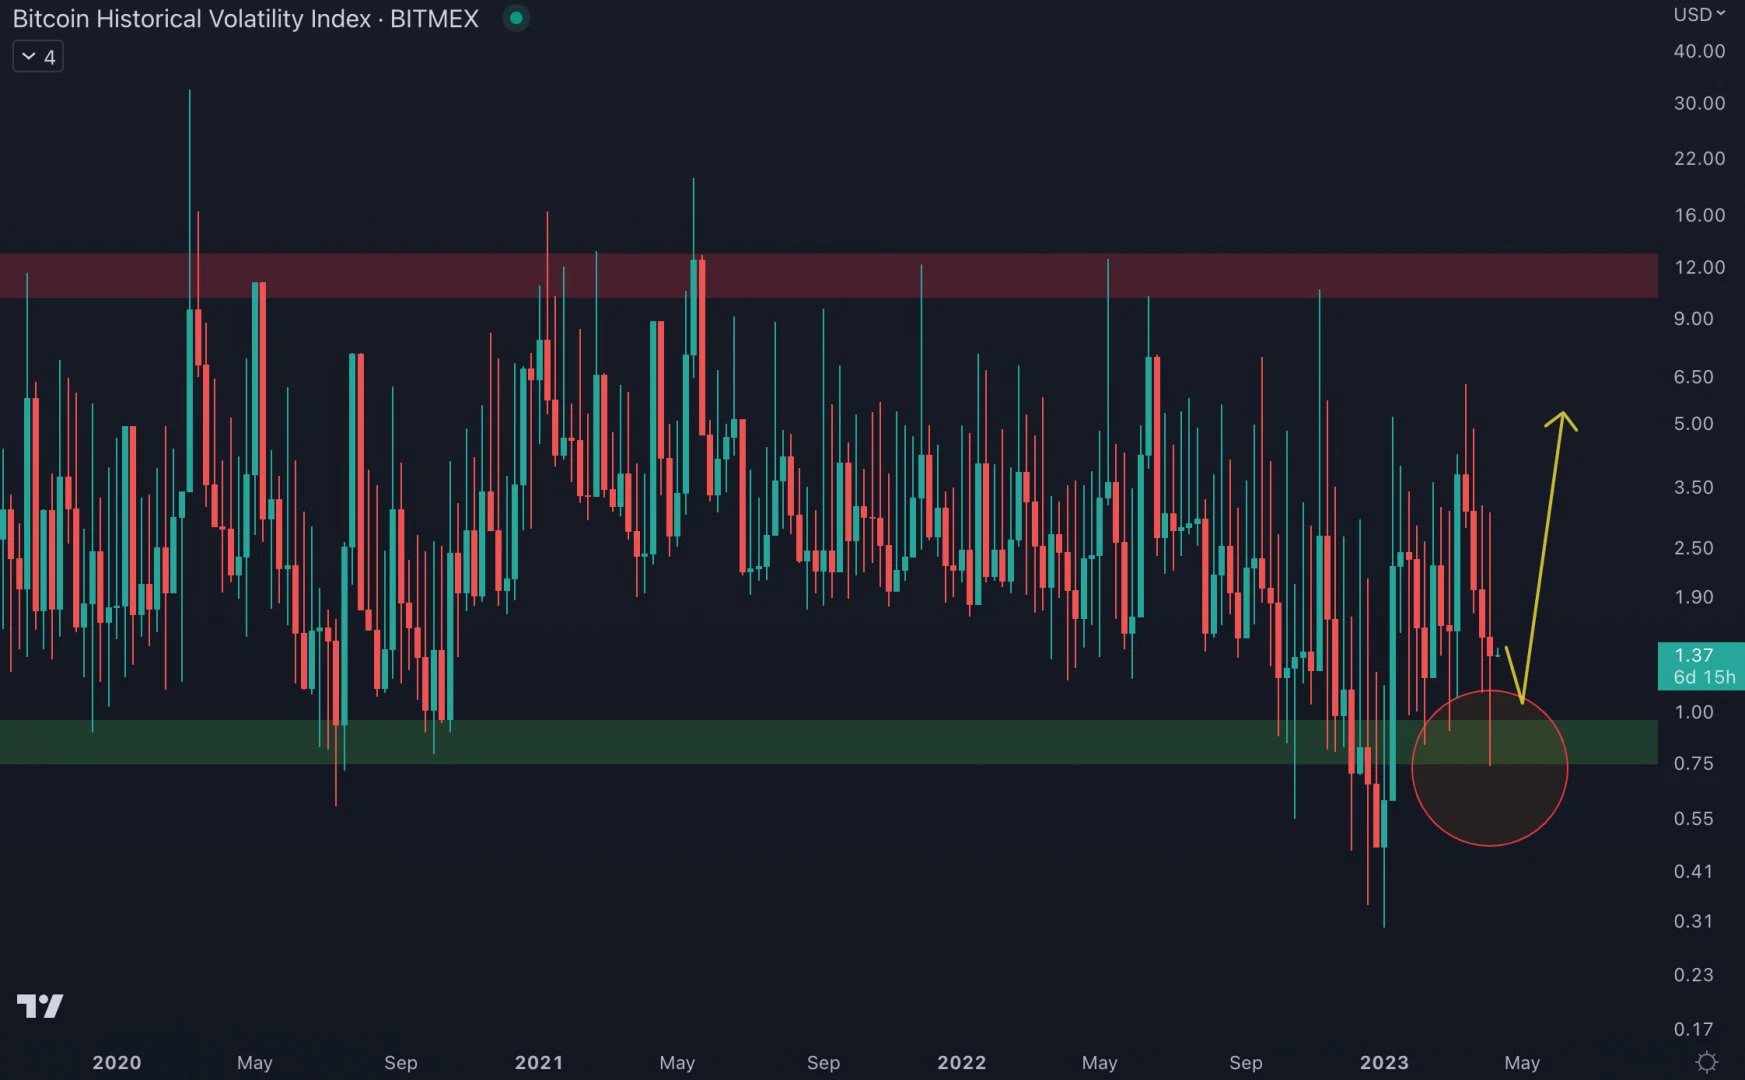The width and height of the screenshot is (1745, 1080).
Task: Expand the collapsed indicators legend showing 4
Action: click(38, 57)
